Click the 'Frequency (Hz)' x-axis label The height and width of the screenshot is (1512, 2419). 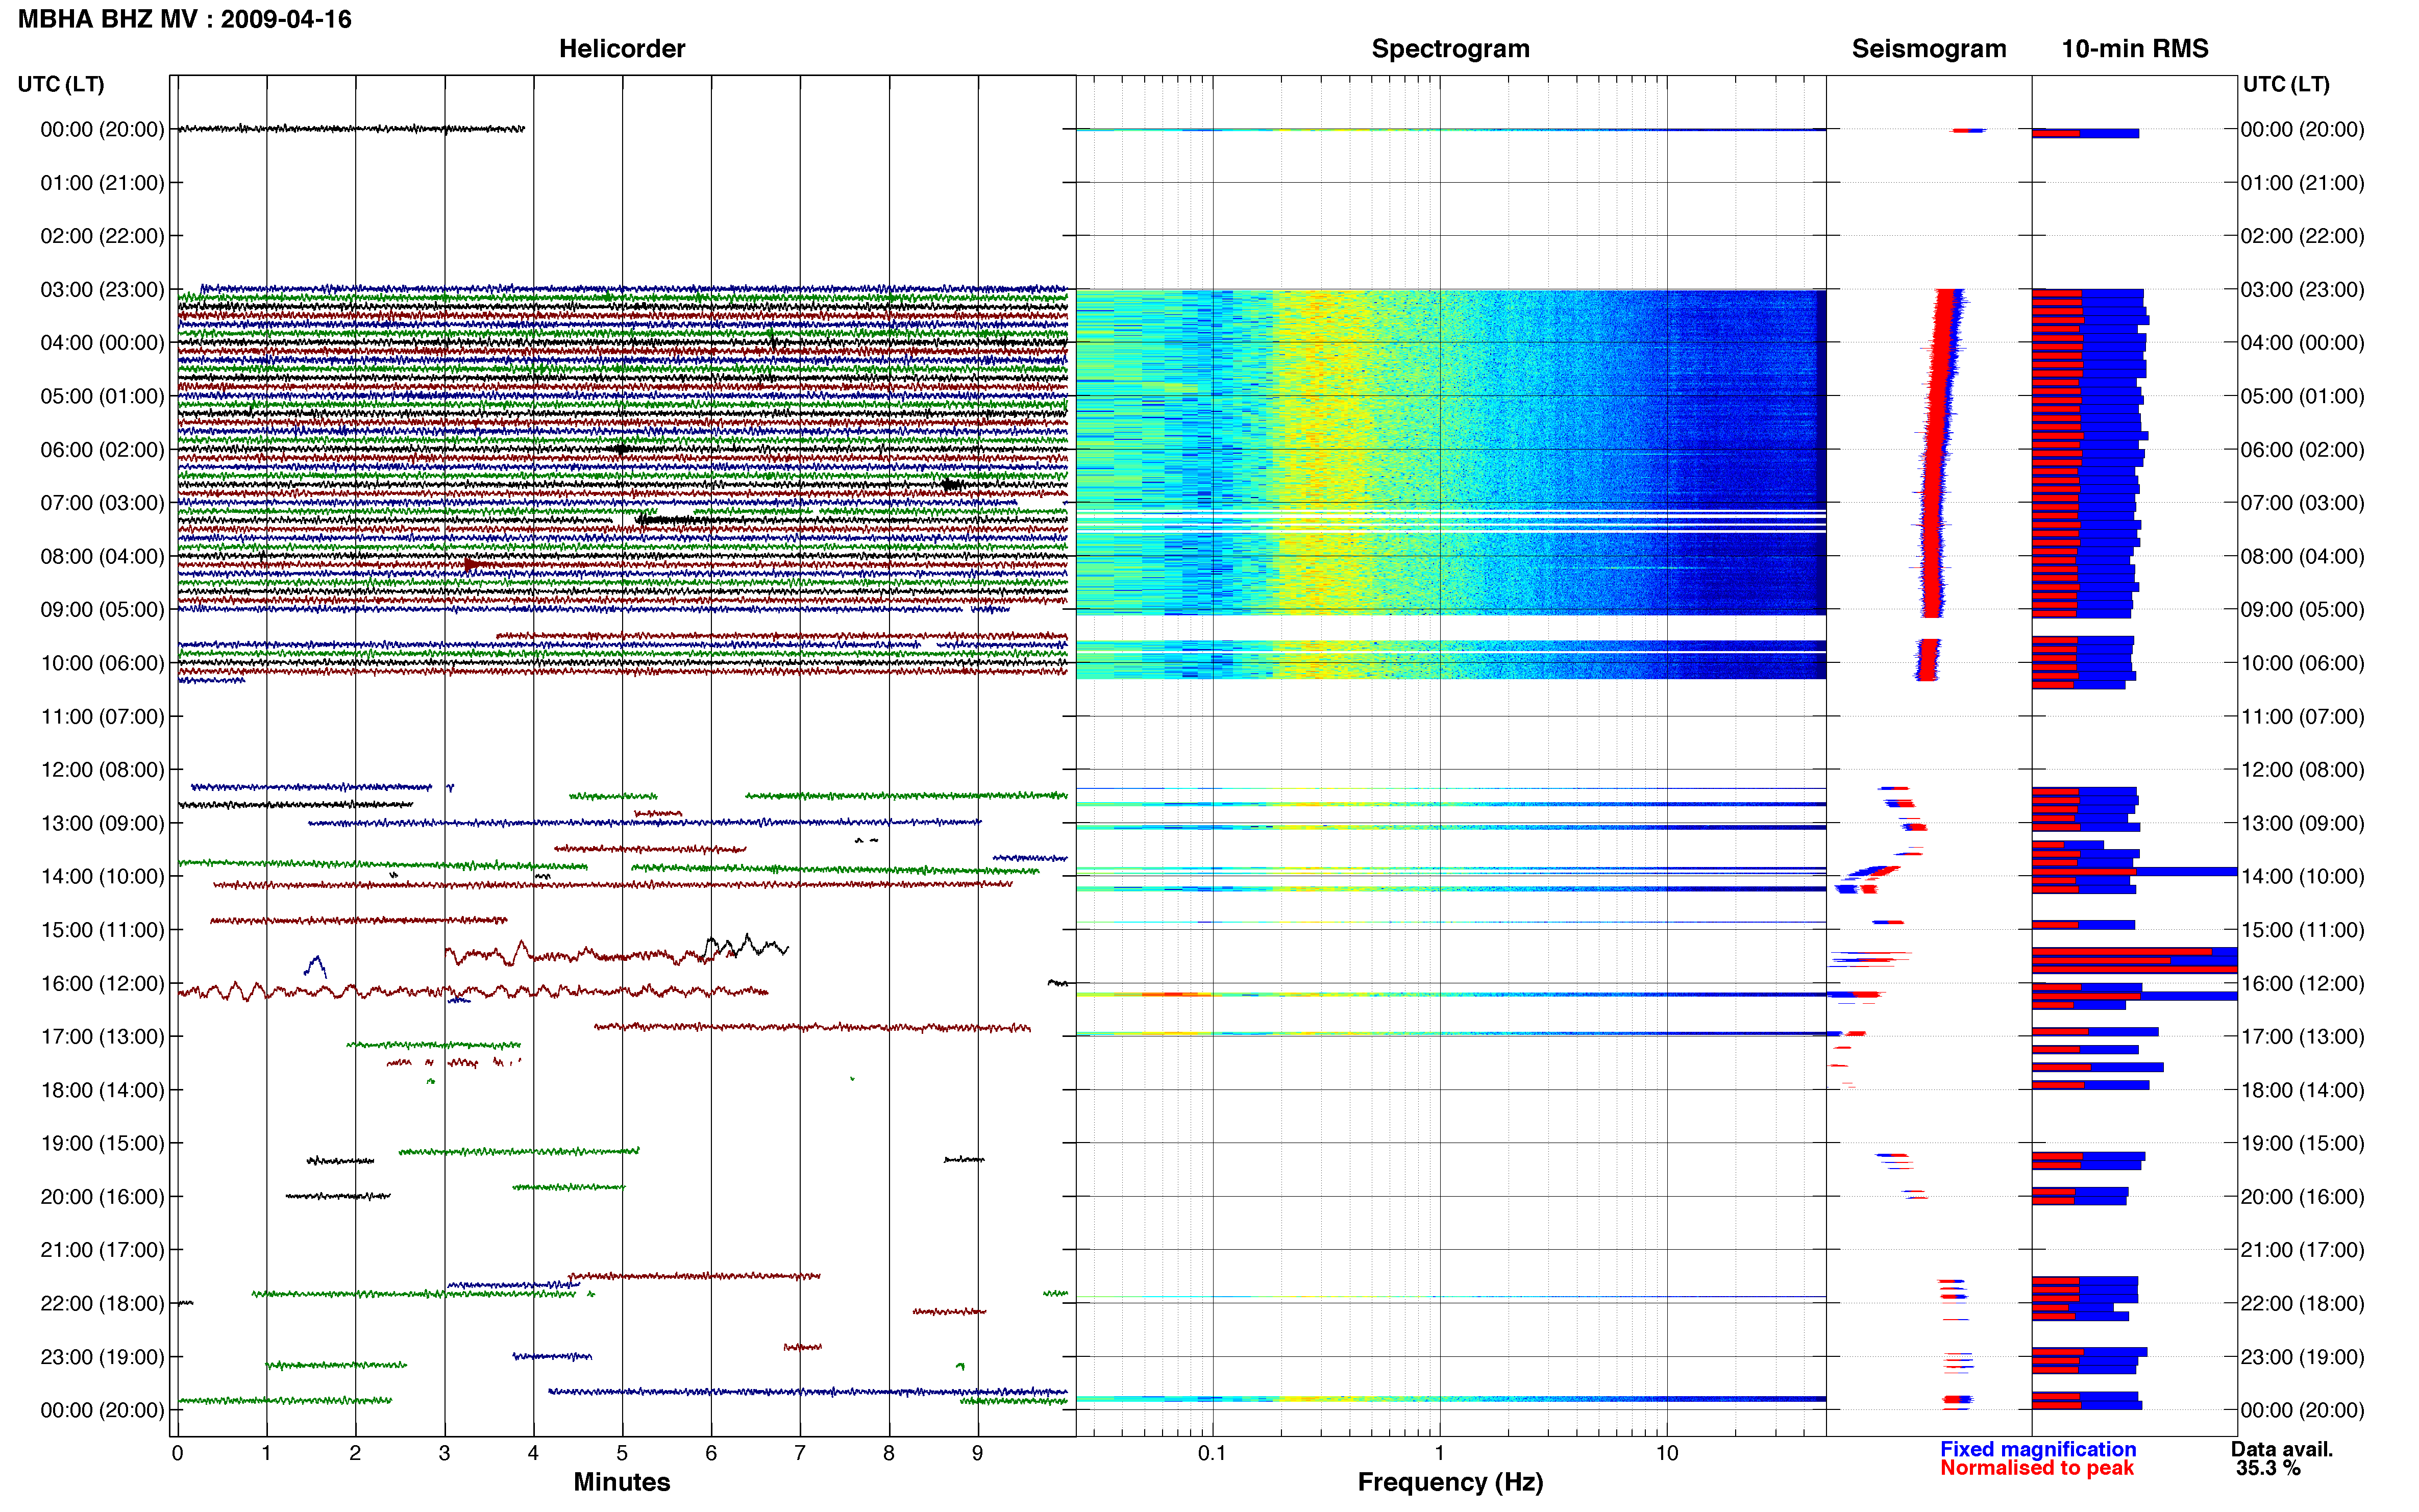pyautogui.click(x=1450, y=1483)
